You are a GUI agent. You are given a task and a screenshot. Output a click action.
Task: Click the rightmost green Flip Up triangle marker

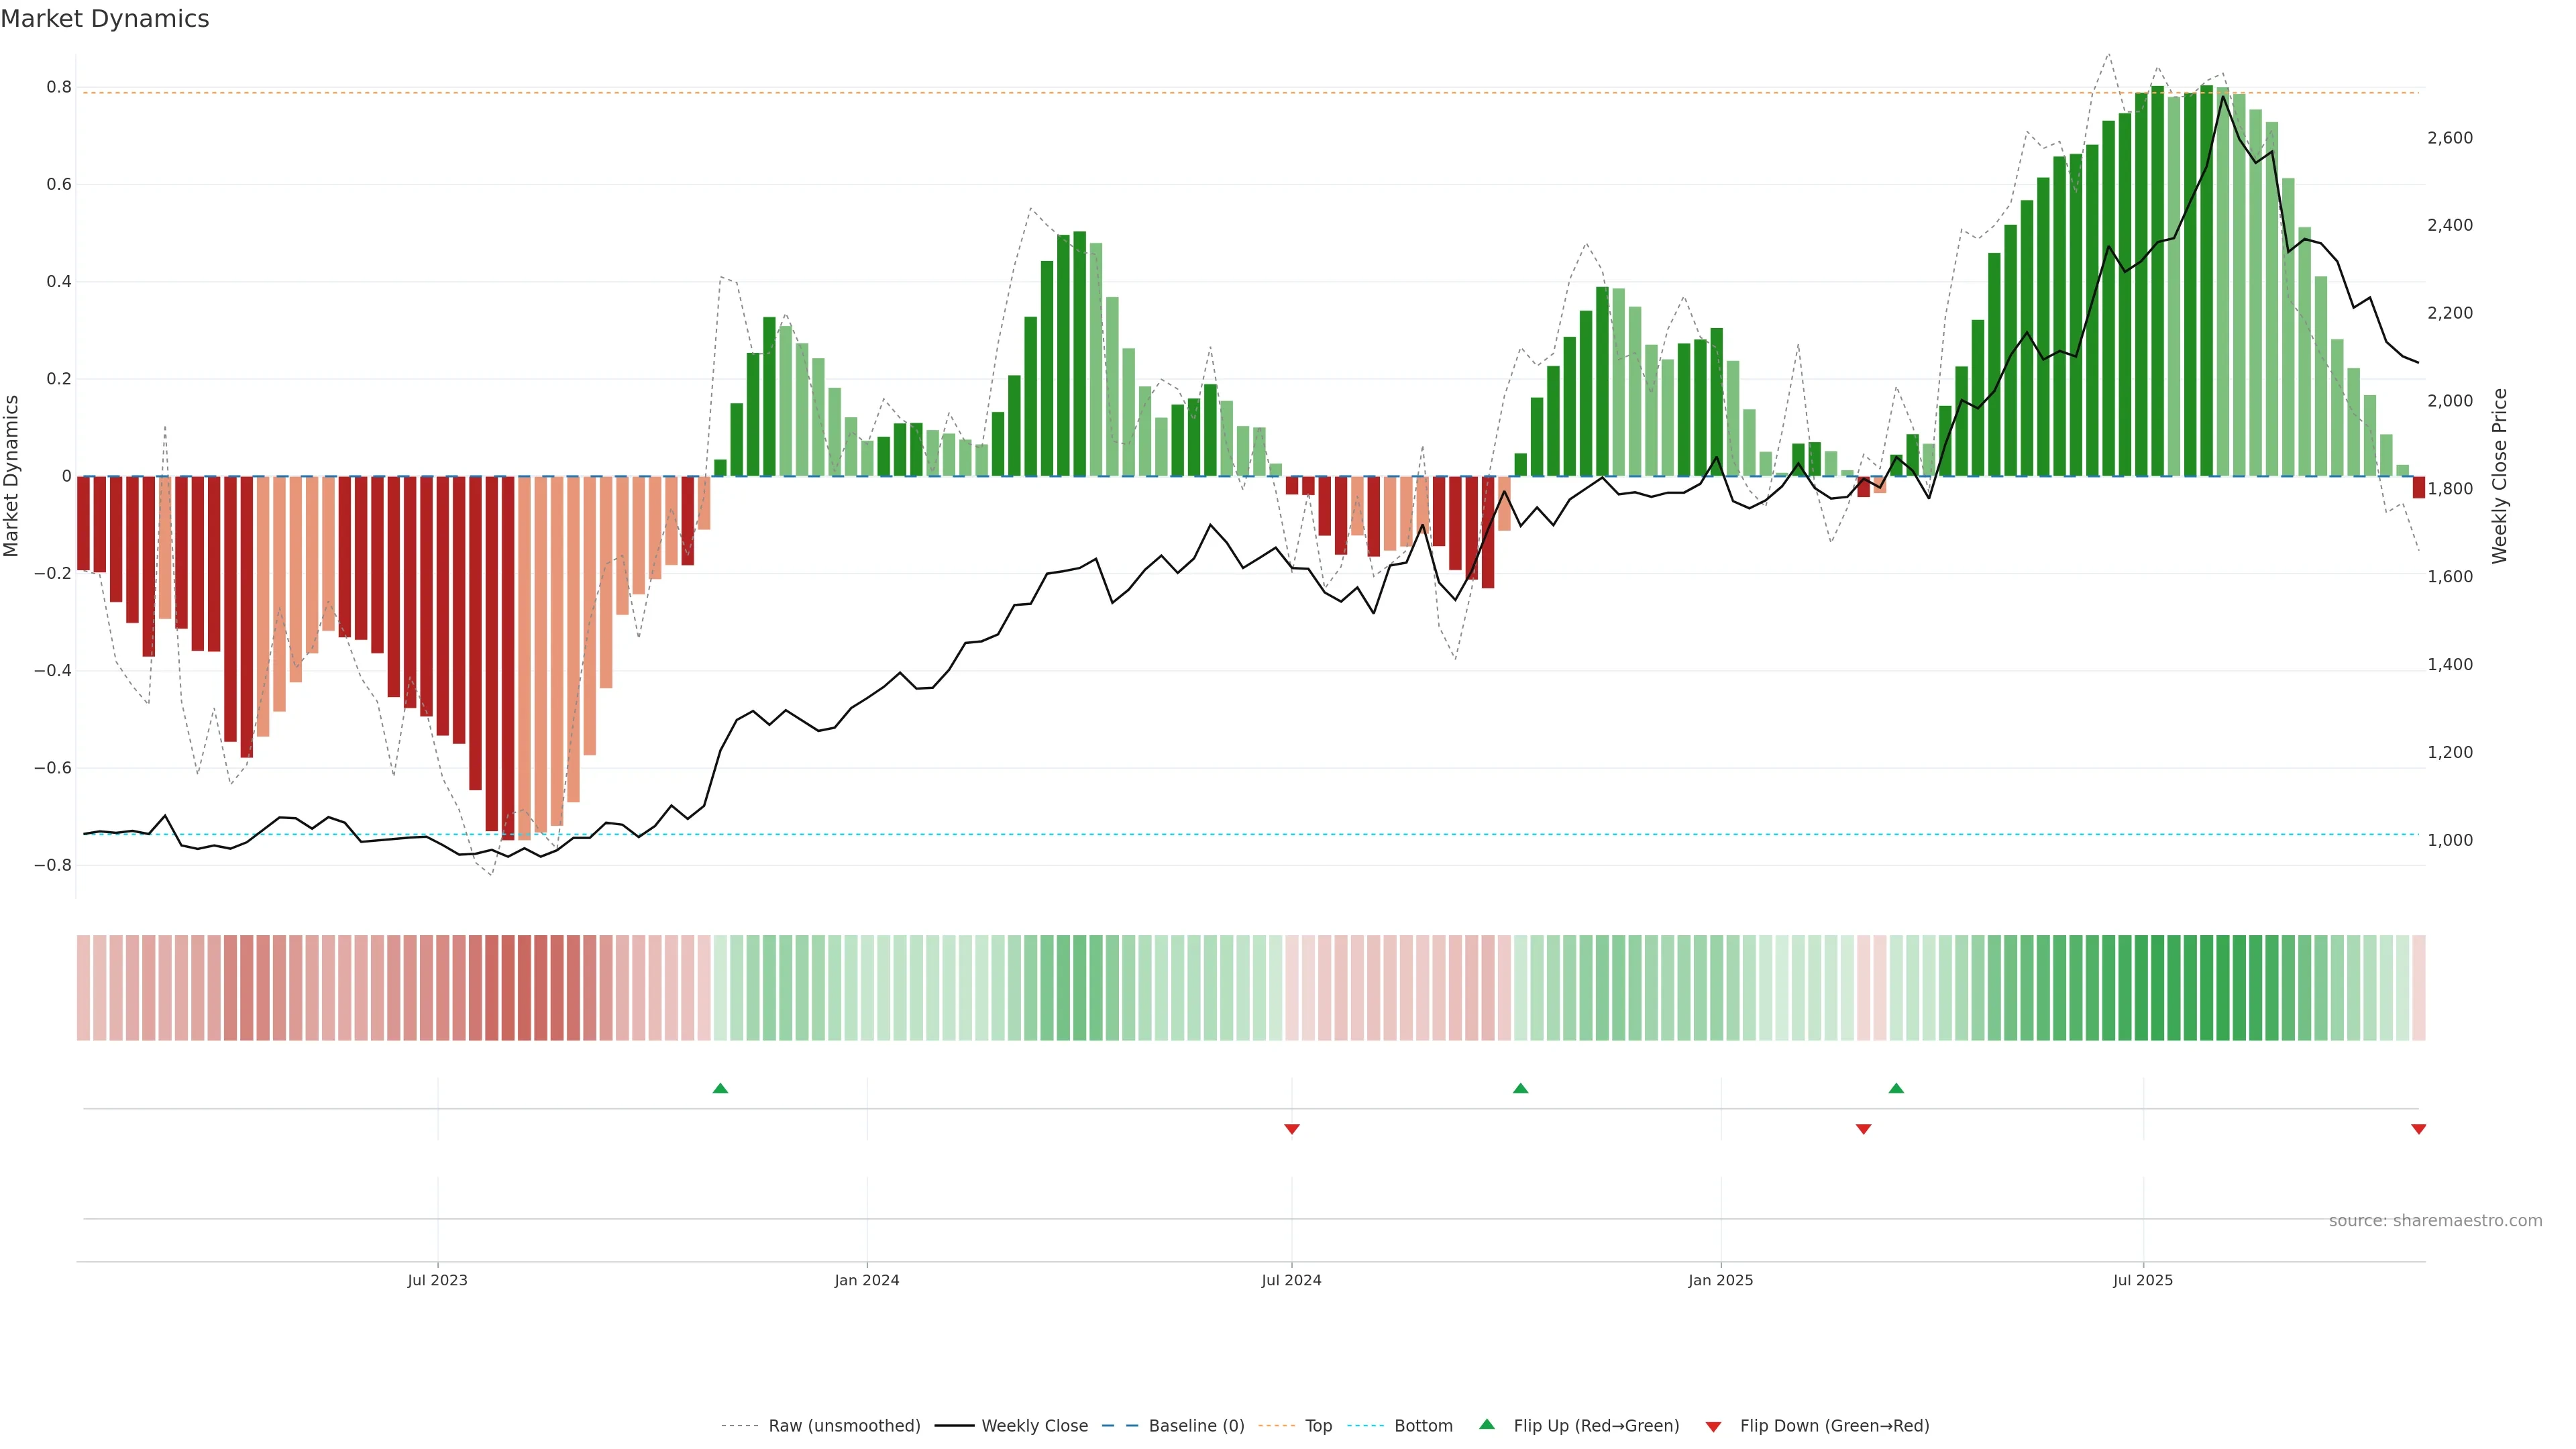pos(1896,1088)
